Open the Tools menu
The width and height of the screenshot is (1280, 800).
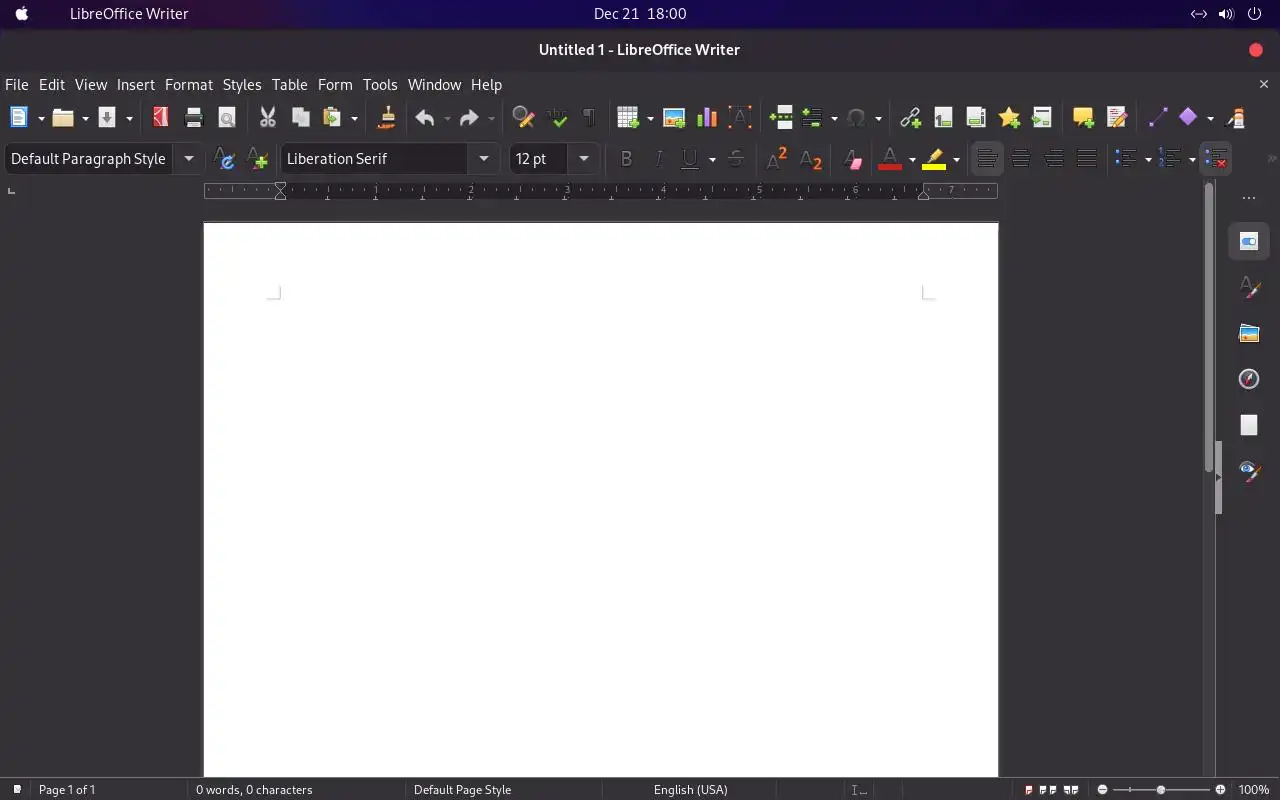[380, 85]
